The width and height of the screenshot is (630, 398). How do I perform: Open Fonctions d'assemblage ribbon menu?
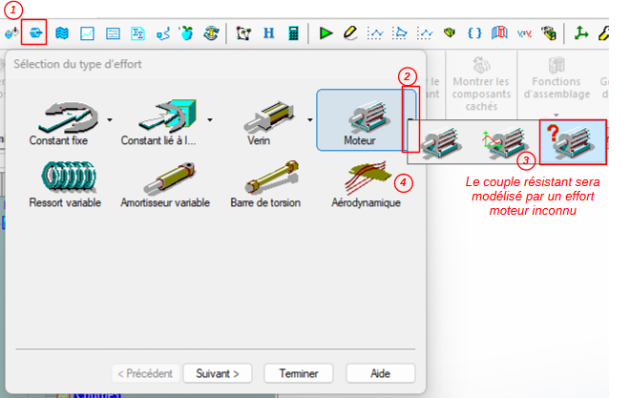coord(556,85)
